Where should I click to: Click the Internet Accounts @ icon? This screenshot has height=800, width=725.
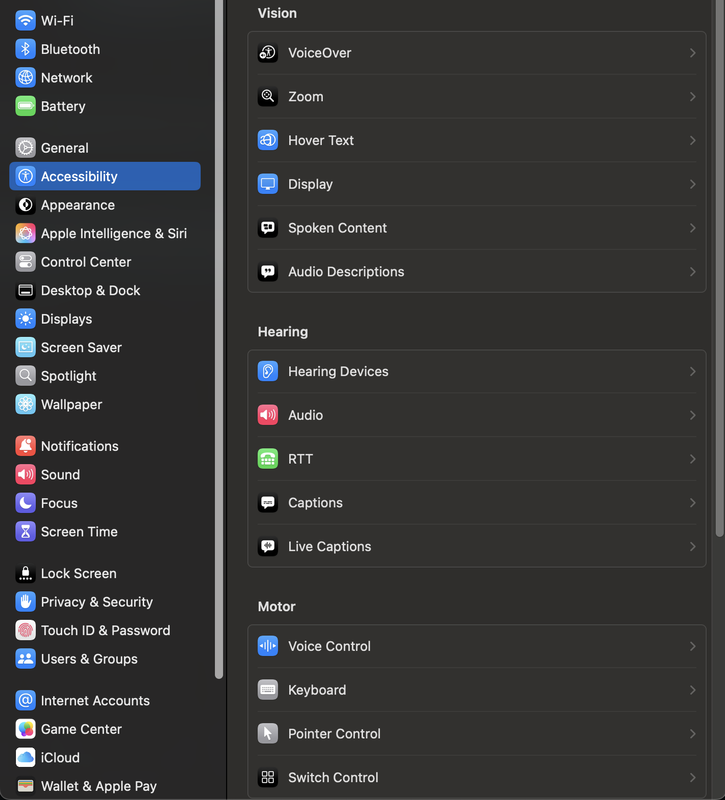coord(26,701)
